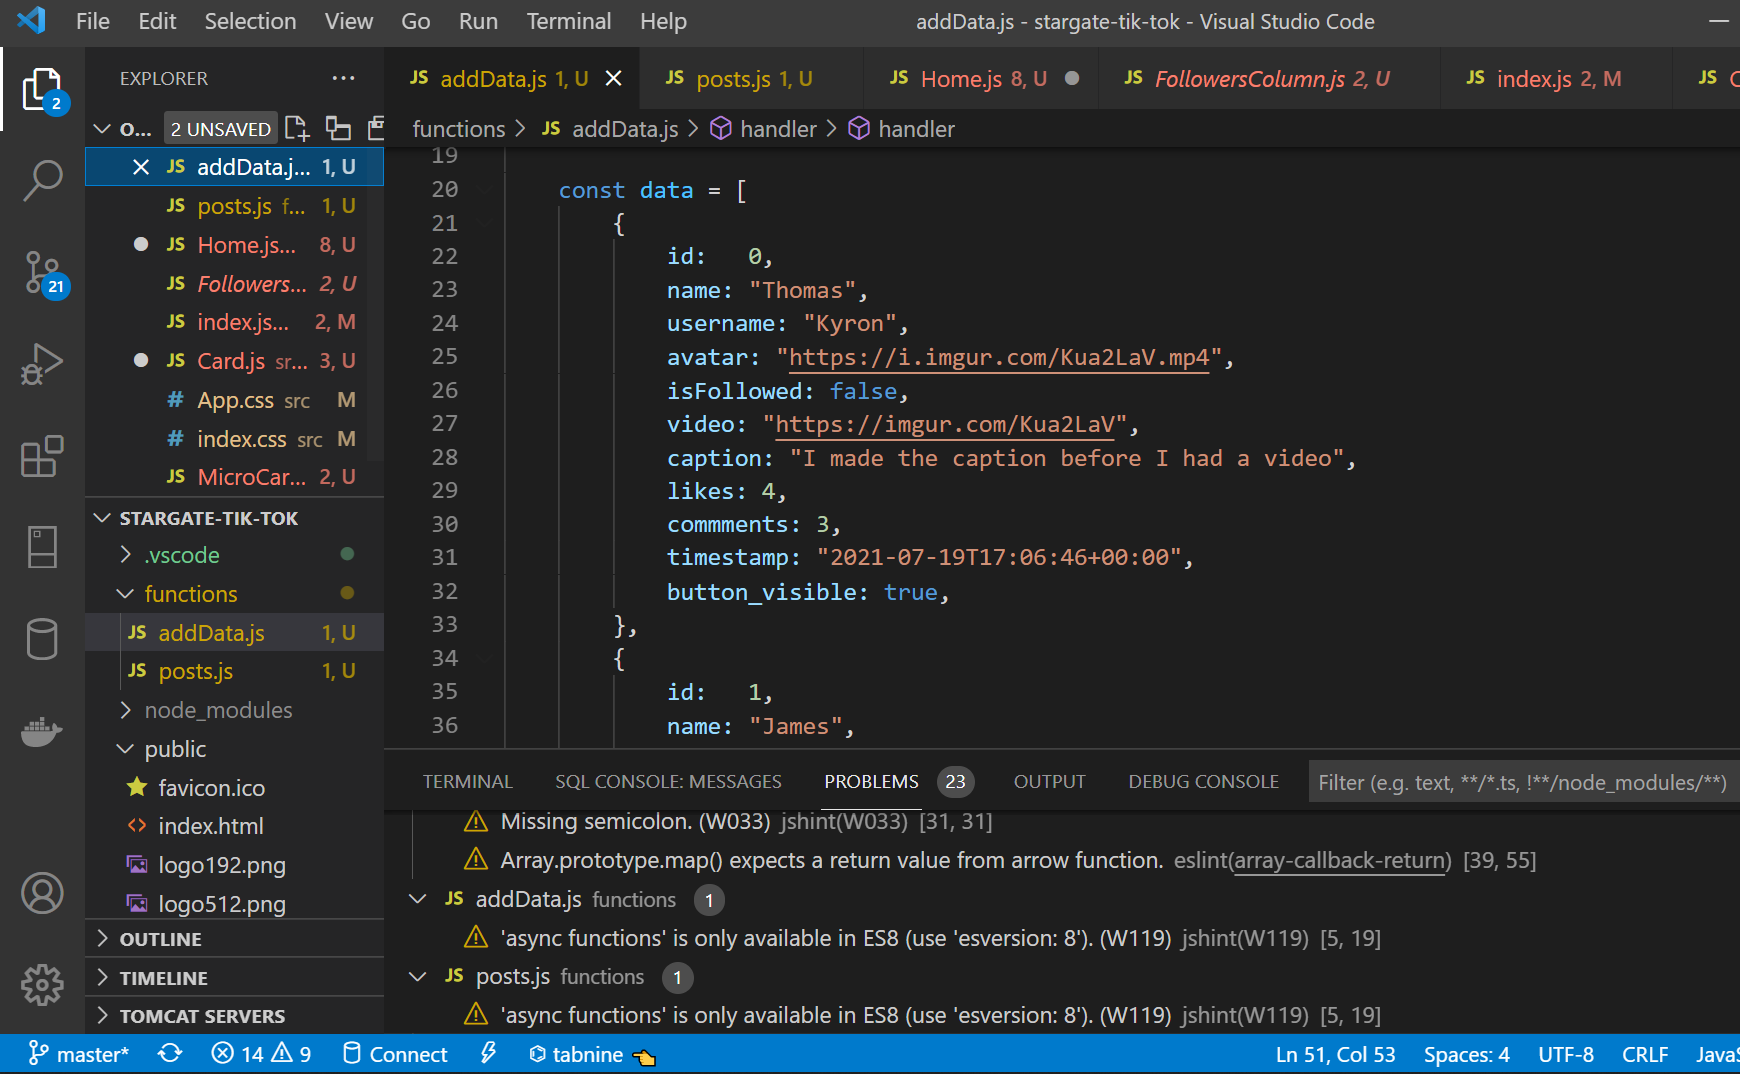Image resolution: width=1740 pixels, height=1074 pixels.
Task: Click the Accounts icon in the activity bar
Action: [42, 894]
